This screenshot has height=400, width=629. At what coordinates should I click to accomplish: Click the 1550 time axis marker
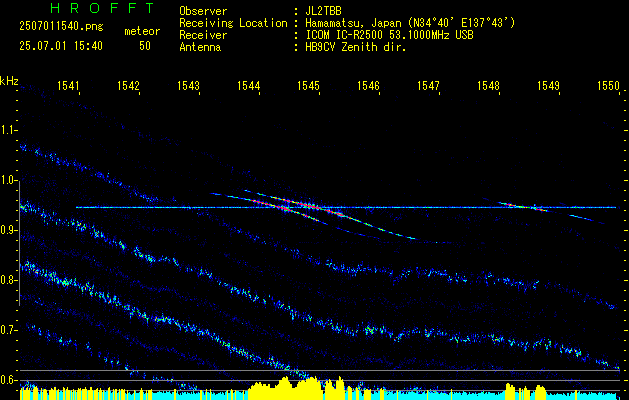pos(609,85)
